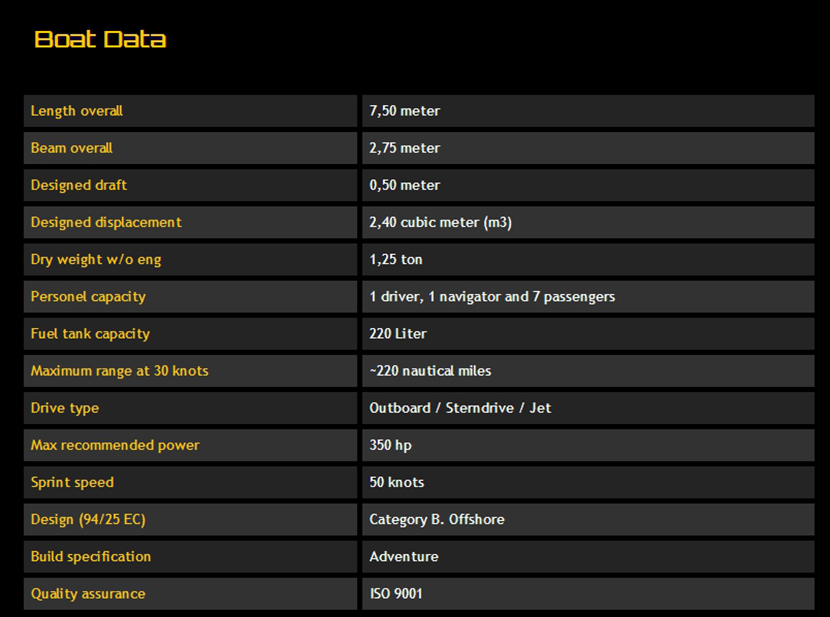Click the 7,50 meter value cell
The image size is (830, 617).
pos(405,111)
